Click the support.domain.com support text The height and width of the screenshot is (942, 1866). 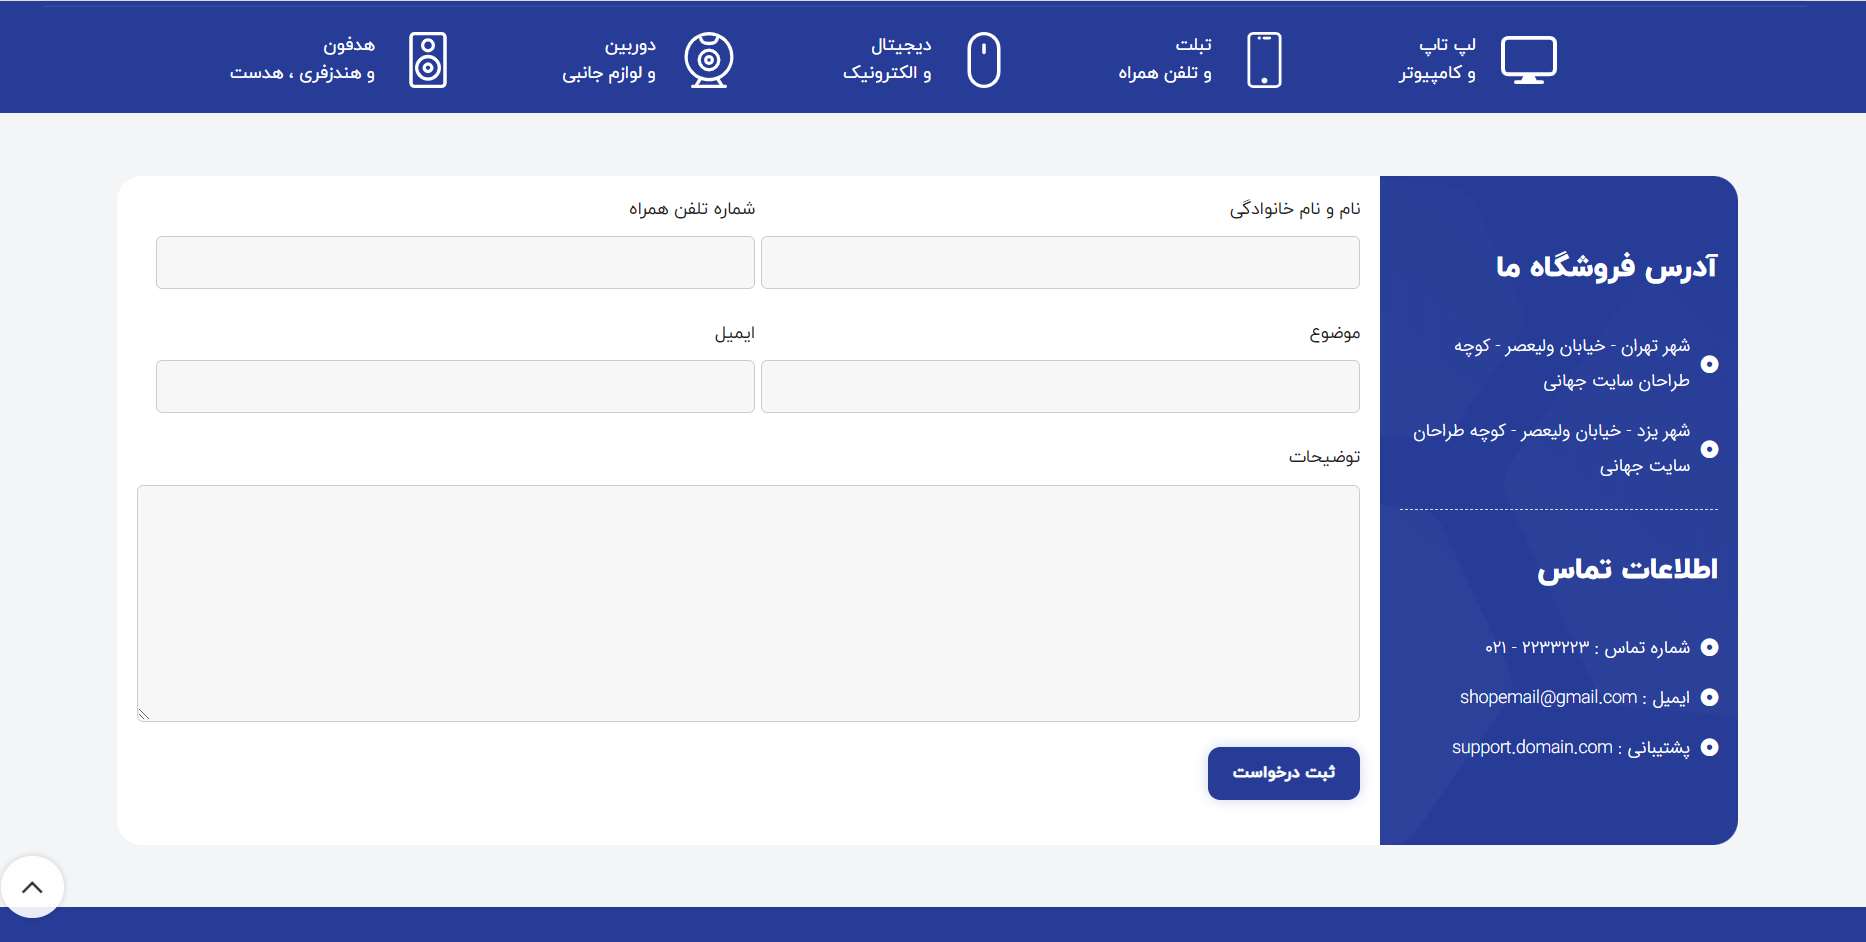click(1532, 747)
